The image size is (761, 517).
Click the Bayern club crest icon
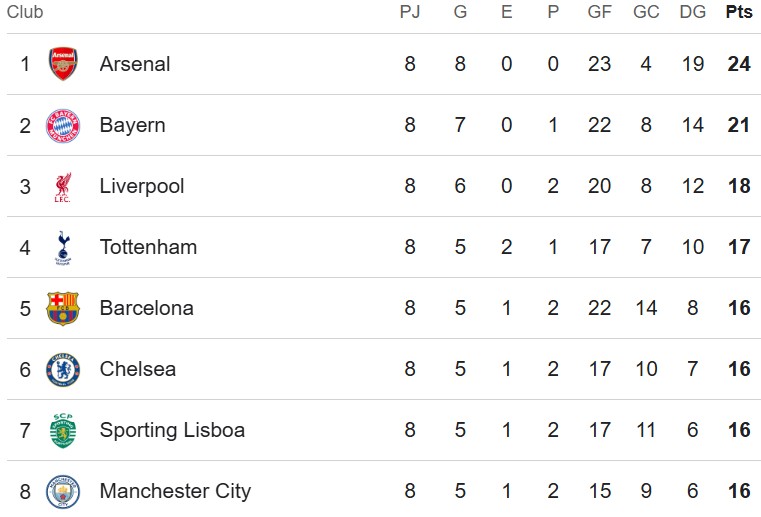tap(63, 125)
